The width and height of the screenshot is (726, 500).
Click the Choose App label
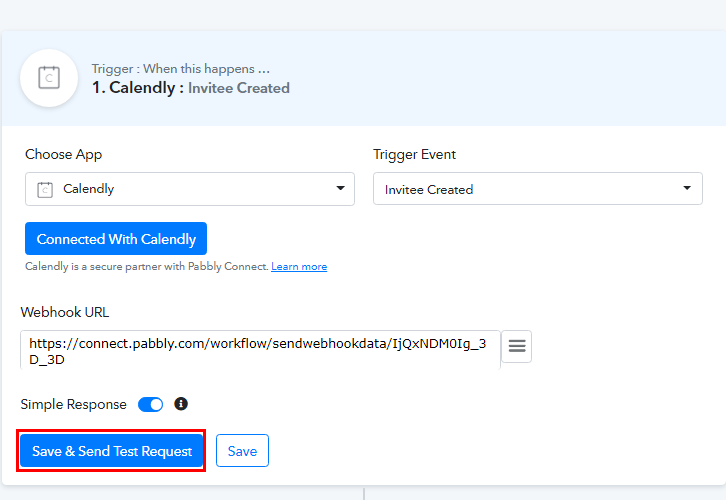pos(63,154)
